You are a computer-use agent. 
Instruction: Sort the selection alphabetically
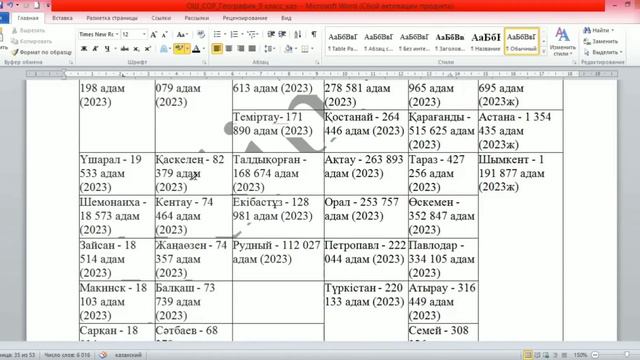click(298, 34)
